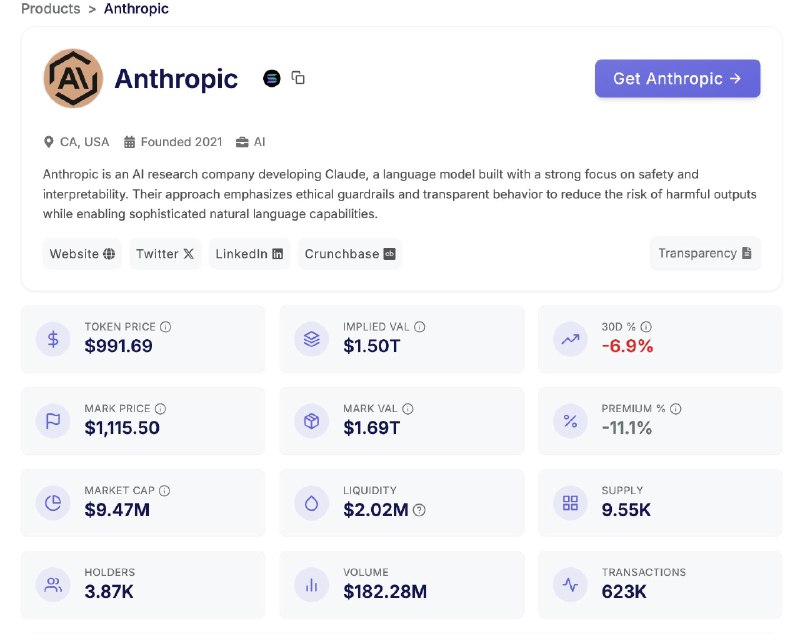The height and width of the screenshot is (634, 800).
Task: Open the Transparency document button
Action: tap(705, 253)
